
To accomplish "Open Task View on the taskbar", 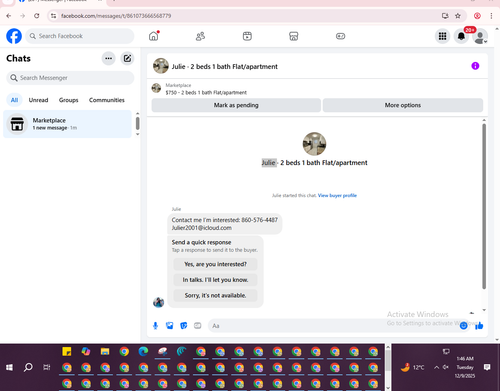I will [x=47, y=367].
